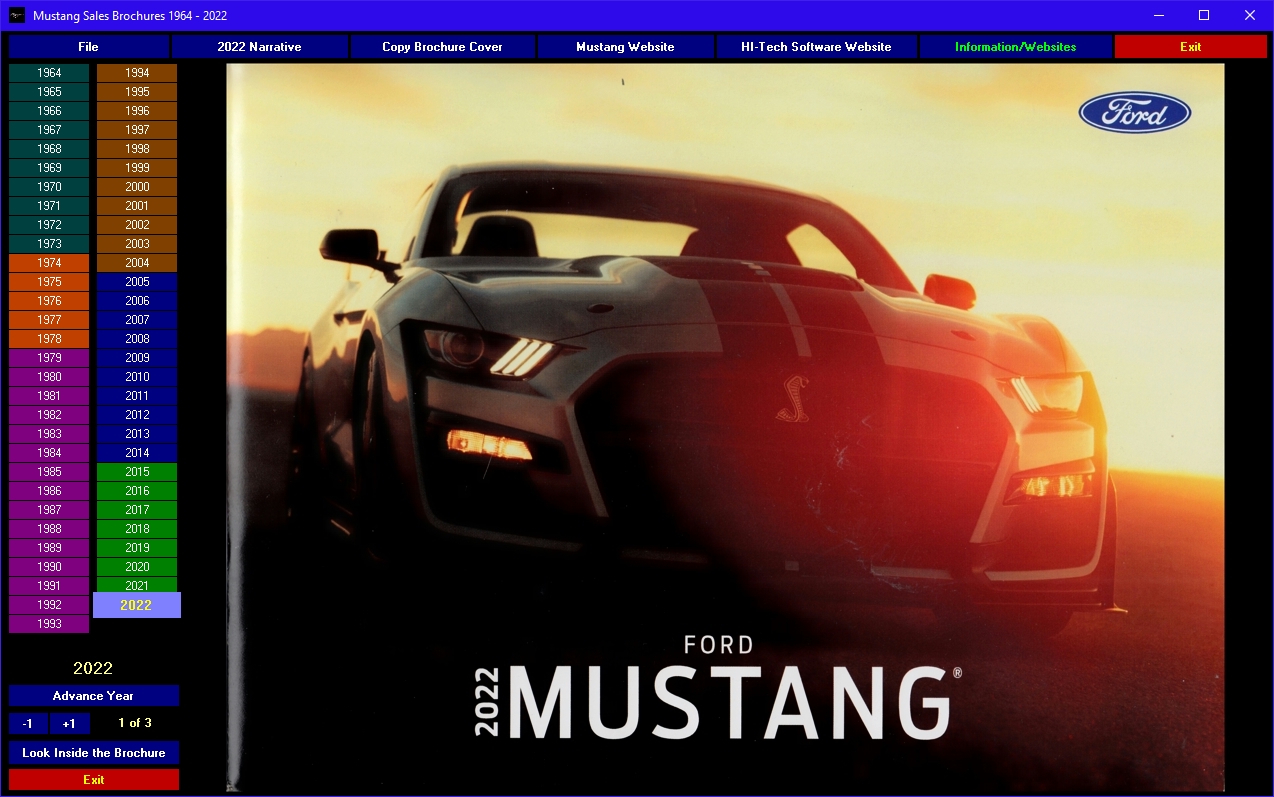Select year 1983
This screenshot has height=797, width=1274.
pos(49,434)
